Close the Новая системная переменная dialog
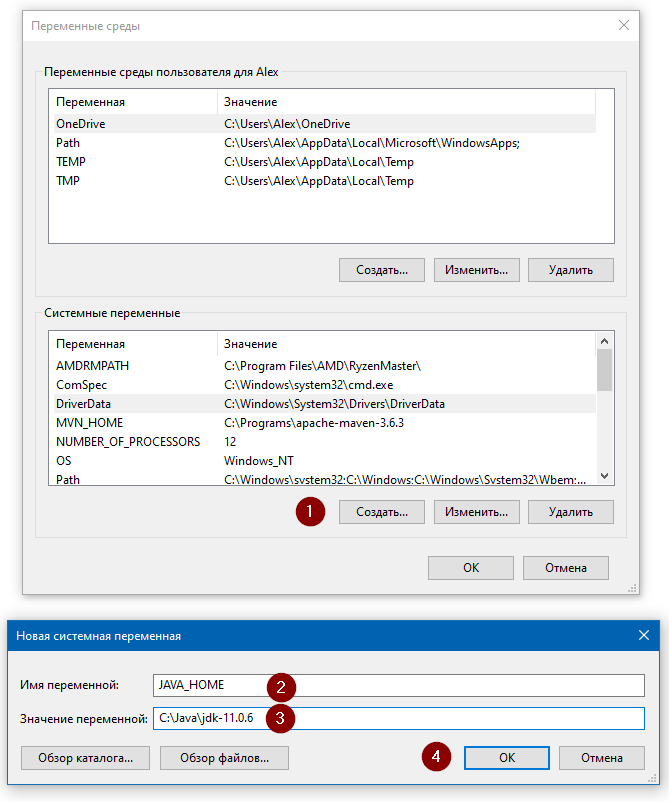The height and width of the screenshot is (802, 669). pyautogui.click(x=643, y=635)
